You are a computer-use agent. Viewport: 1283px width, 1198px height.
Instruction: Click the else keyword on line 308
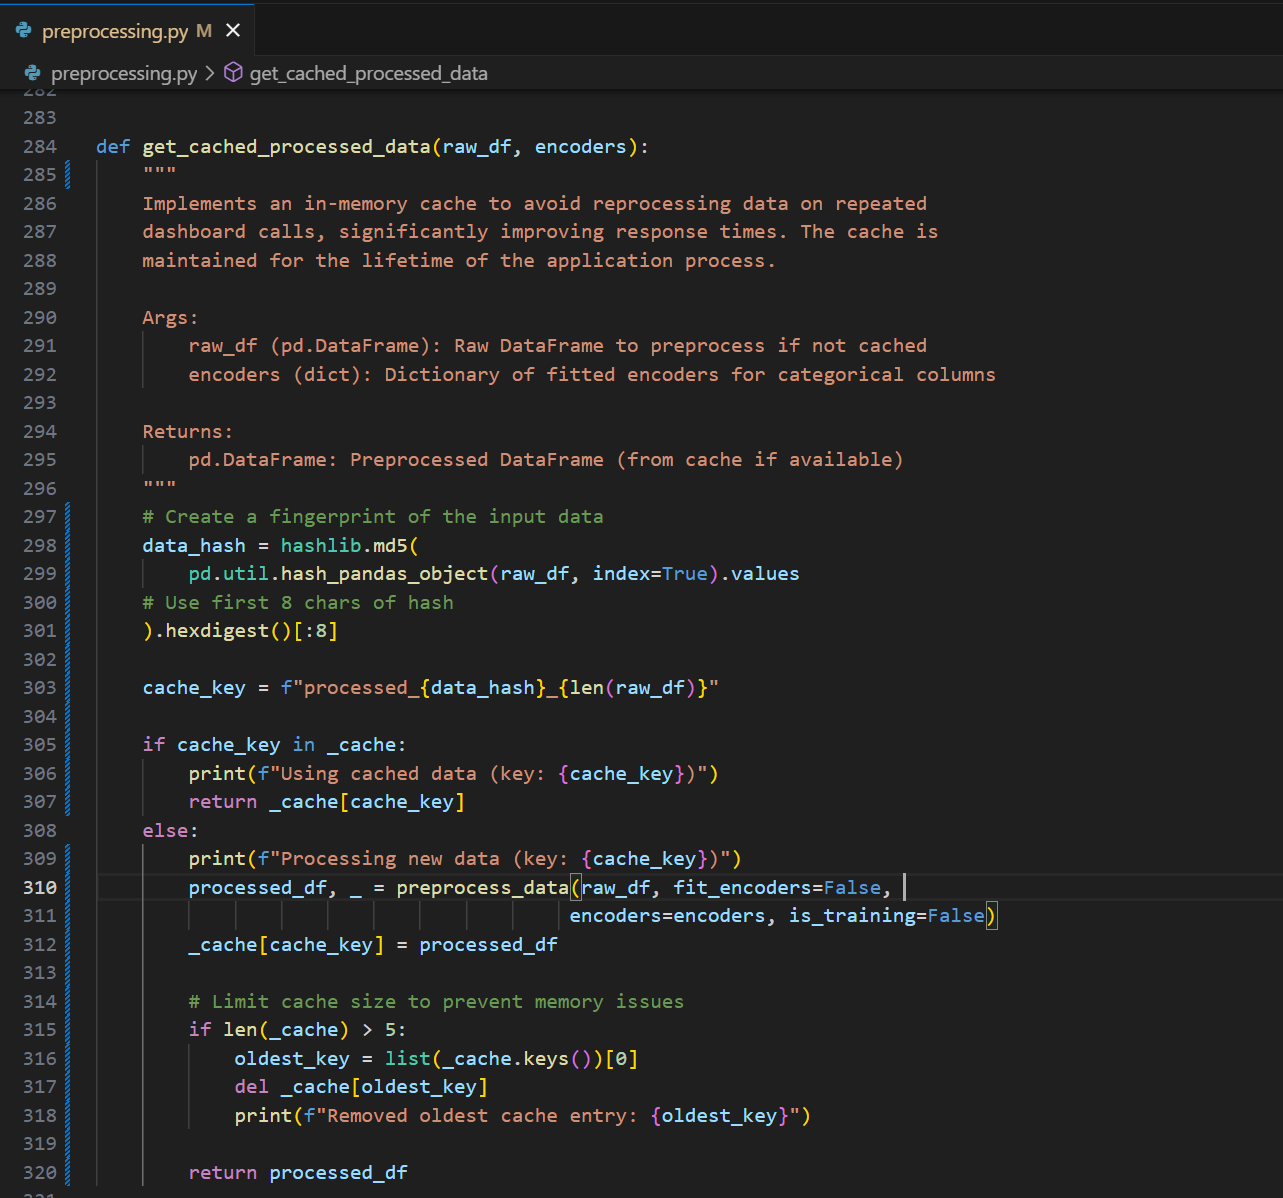[x=166, y=831]
